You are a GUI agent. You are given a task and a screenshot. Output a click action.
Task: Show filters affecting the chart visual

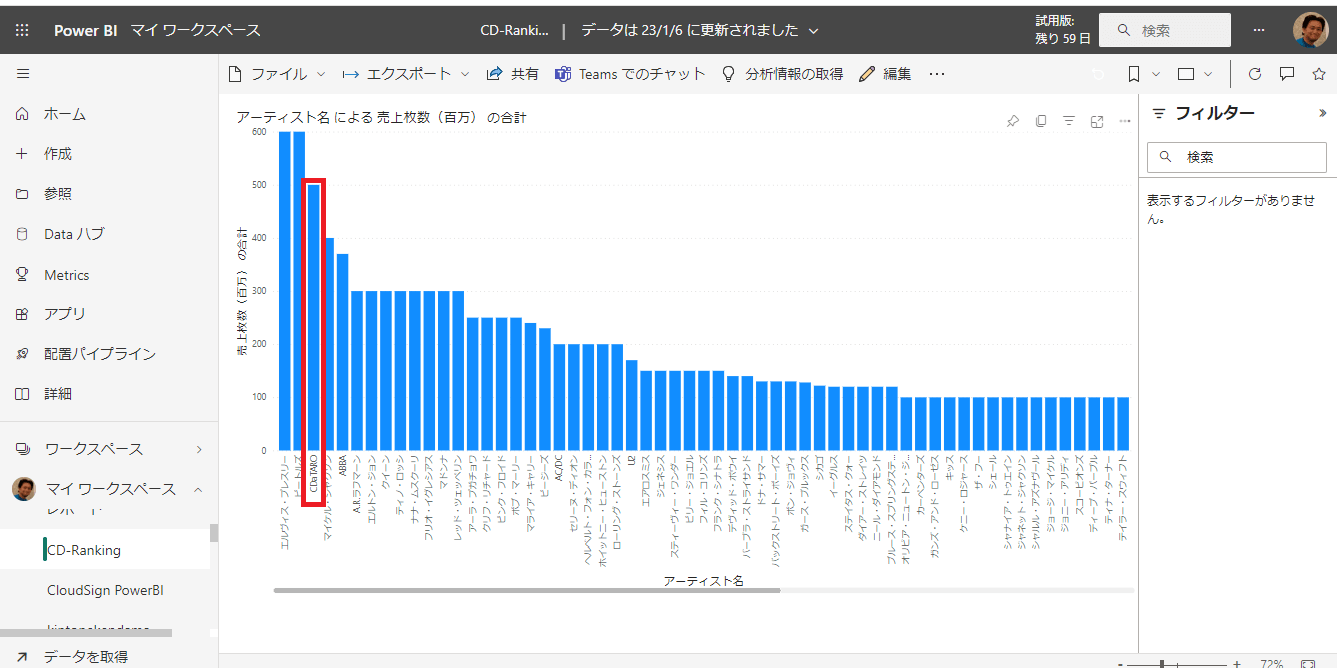click(x=1069, y=121)
